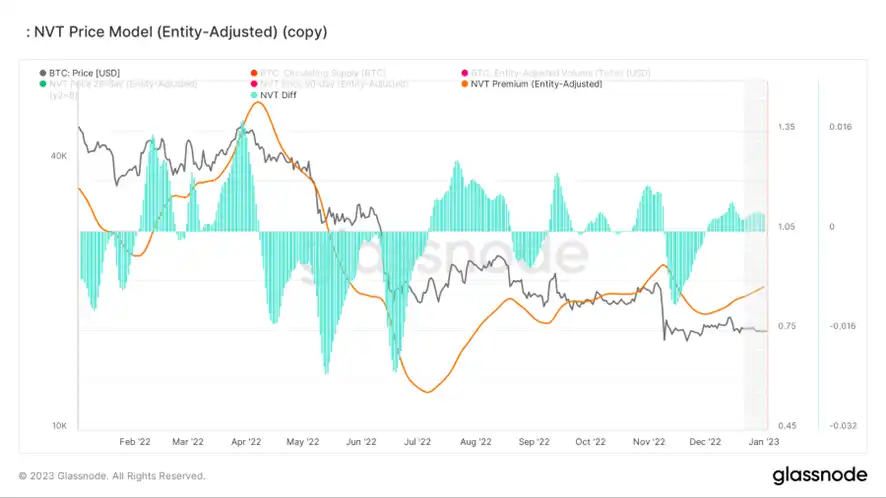This screenshot has height=498, width=886.
Task: Select the Jul '22 label on time axis
Action: click(x=418, y=441)
